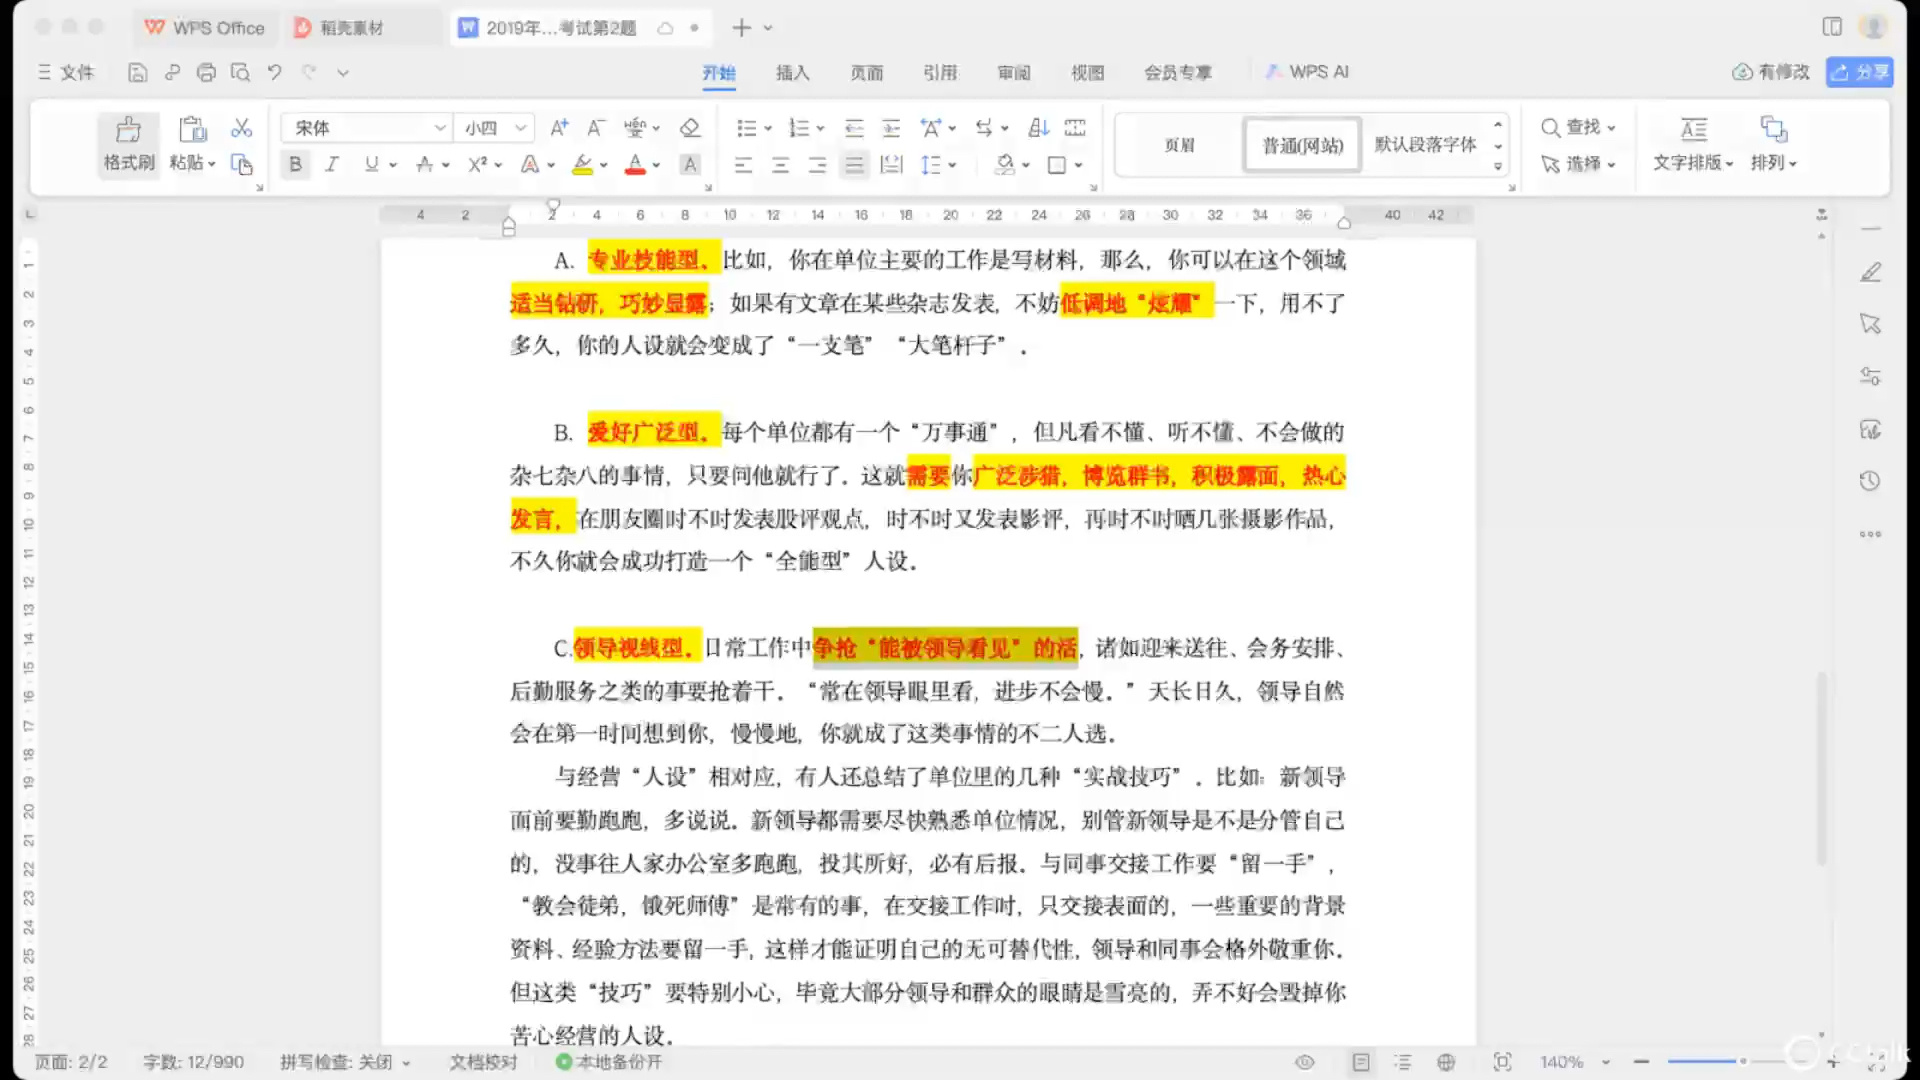Toggle Italic formatting
The height and width of the screenshot is (1080, 1920).
pyautogui.click(x=332, y=164)
